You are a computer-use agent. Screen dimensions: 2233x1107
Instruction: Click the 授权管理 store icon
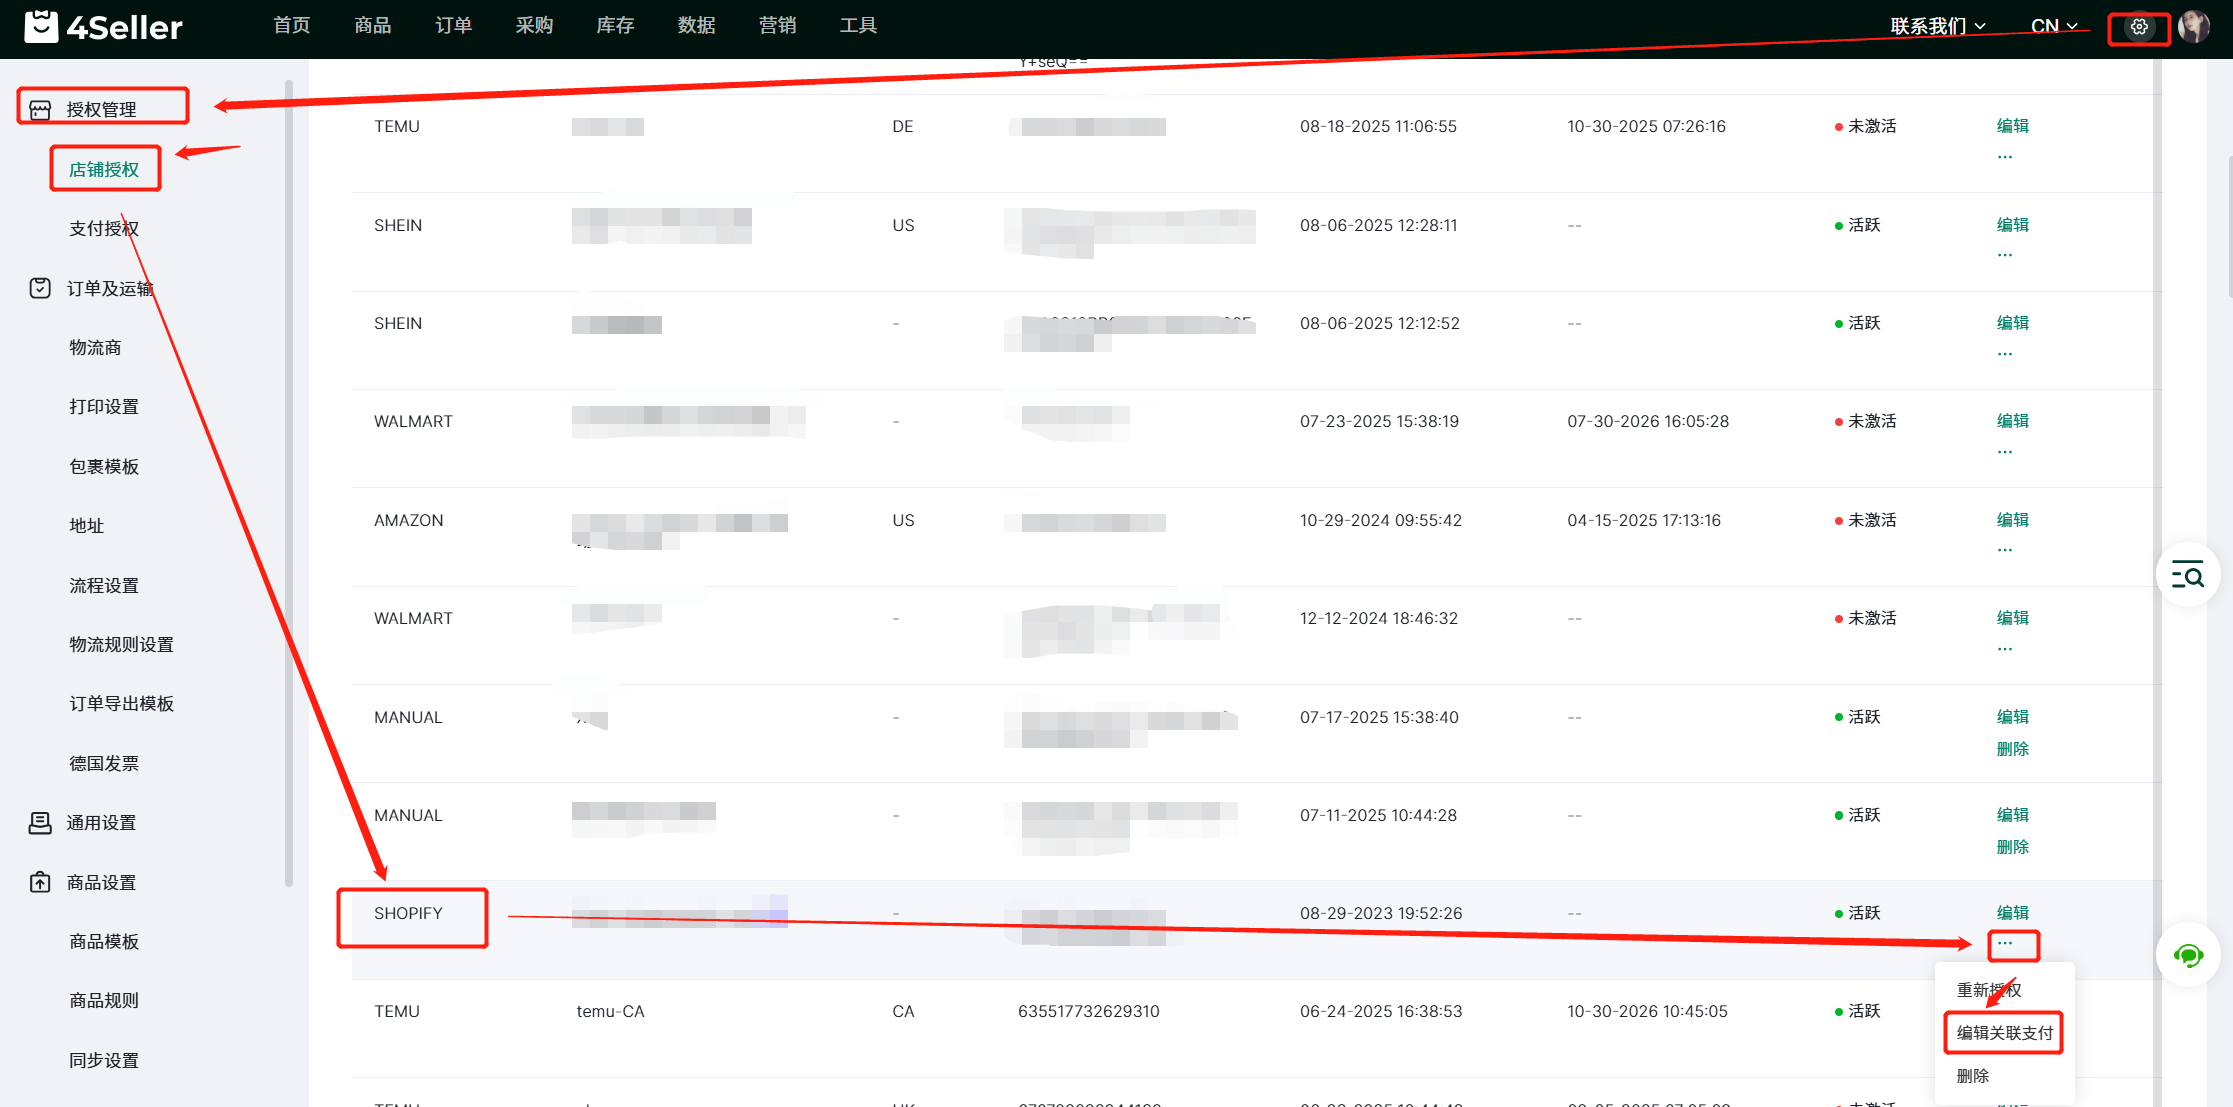pyautogui.click(x=40, y=109)
